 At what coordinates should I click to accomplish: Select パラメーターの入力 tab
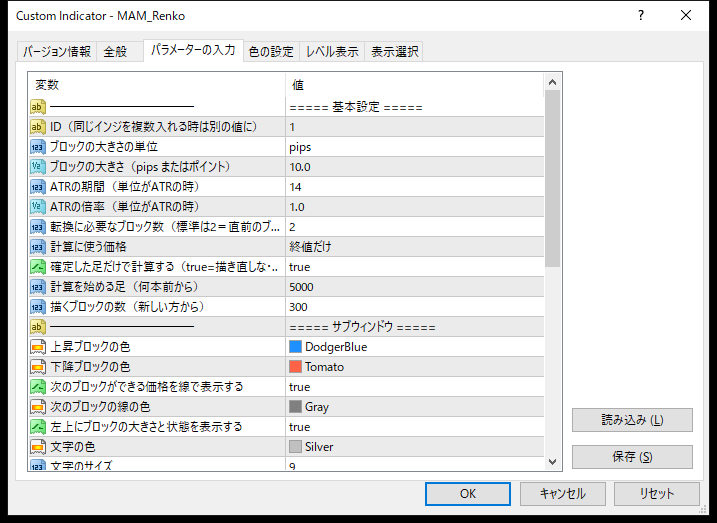pyautogui.click(x=193, y=50)
